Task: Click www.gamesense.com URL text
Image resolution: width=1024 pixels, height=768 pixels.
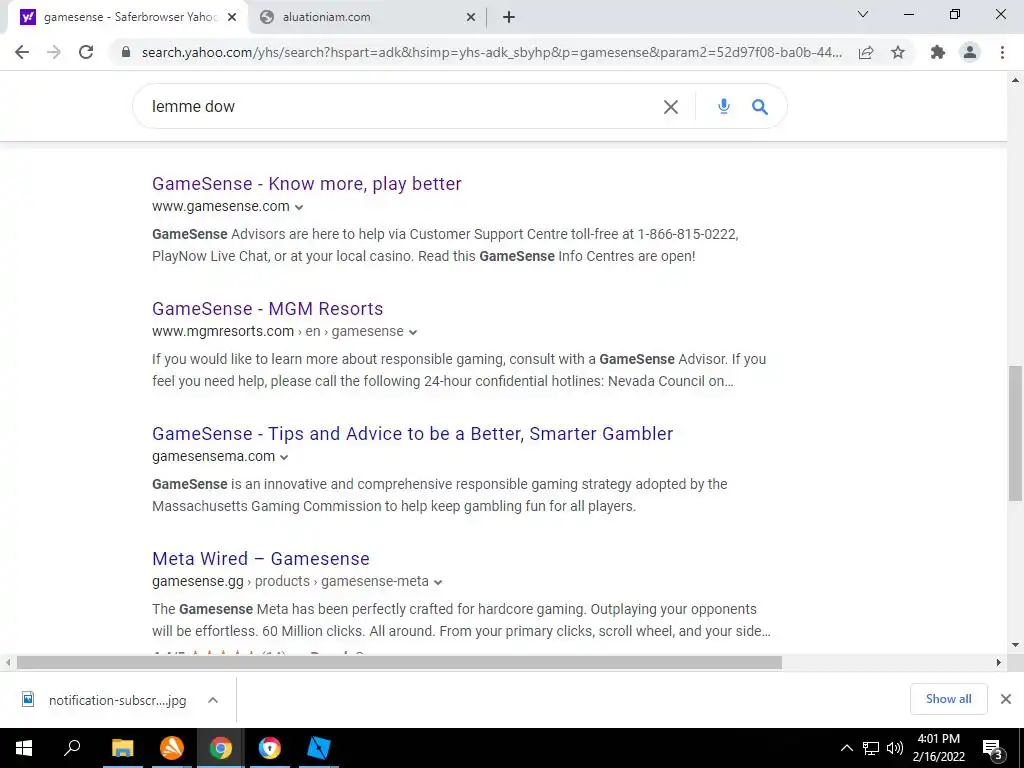Action: [221, 206]
